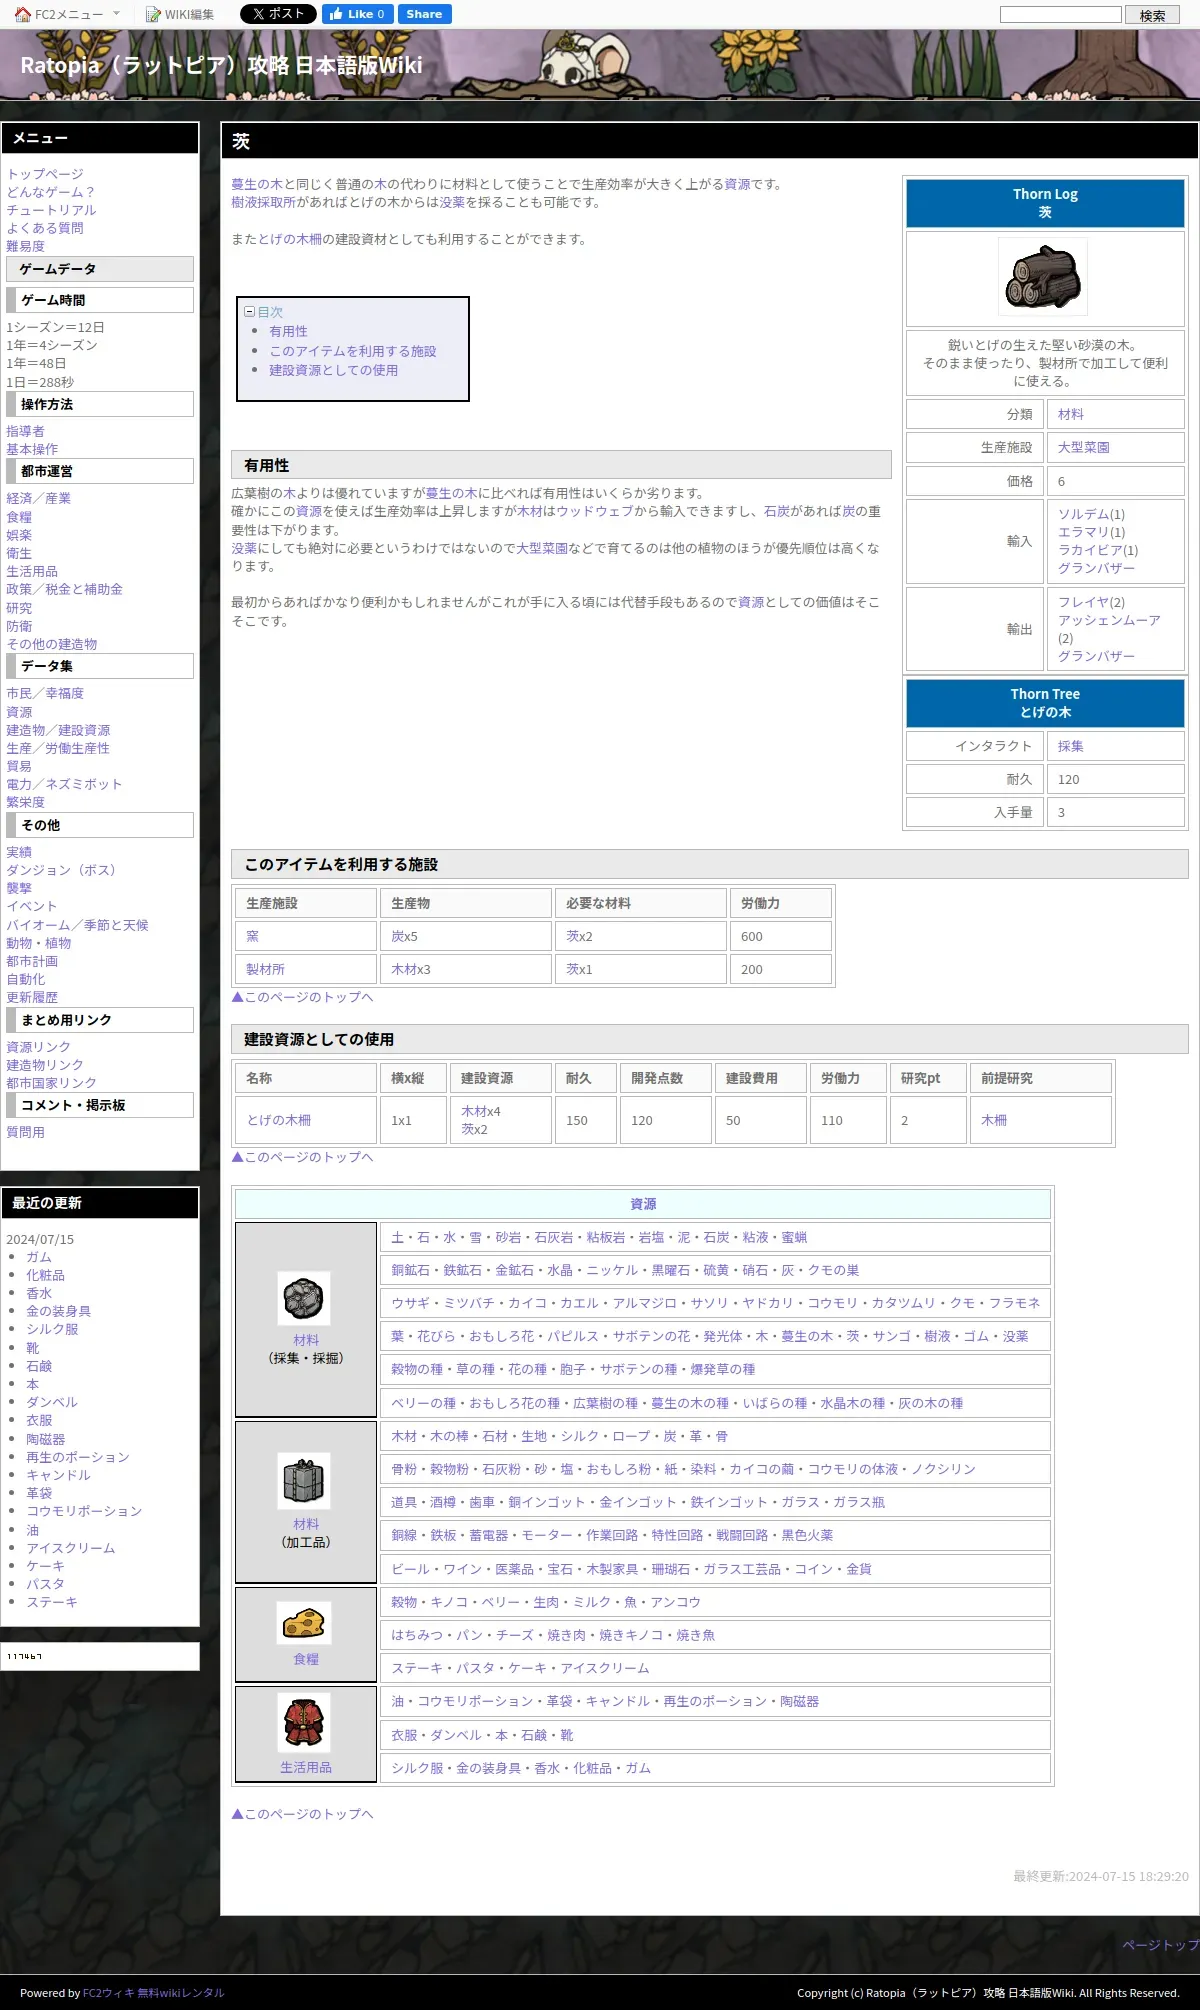
Task: Open 貿易 sidebar link
Action: coord(19,766)
